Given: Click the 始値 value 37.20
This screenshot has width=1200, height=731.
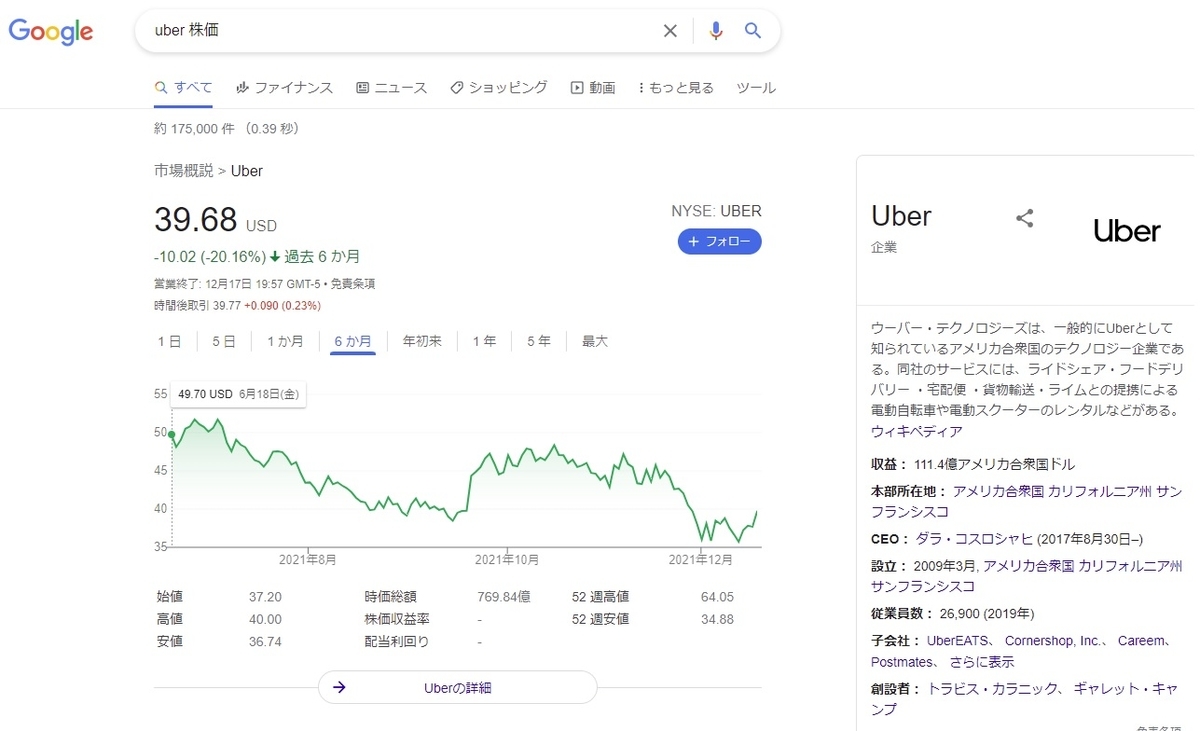Looking at the screenshot, I should coord(265,597).
